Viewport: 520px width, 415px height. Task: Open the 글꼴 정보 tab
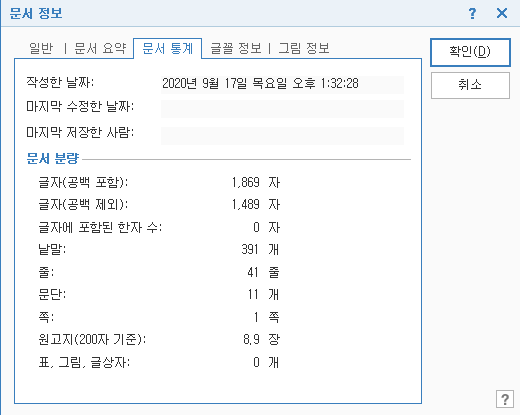[x=236, y=49]
